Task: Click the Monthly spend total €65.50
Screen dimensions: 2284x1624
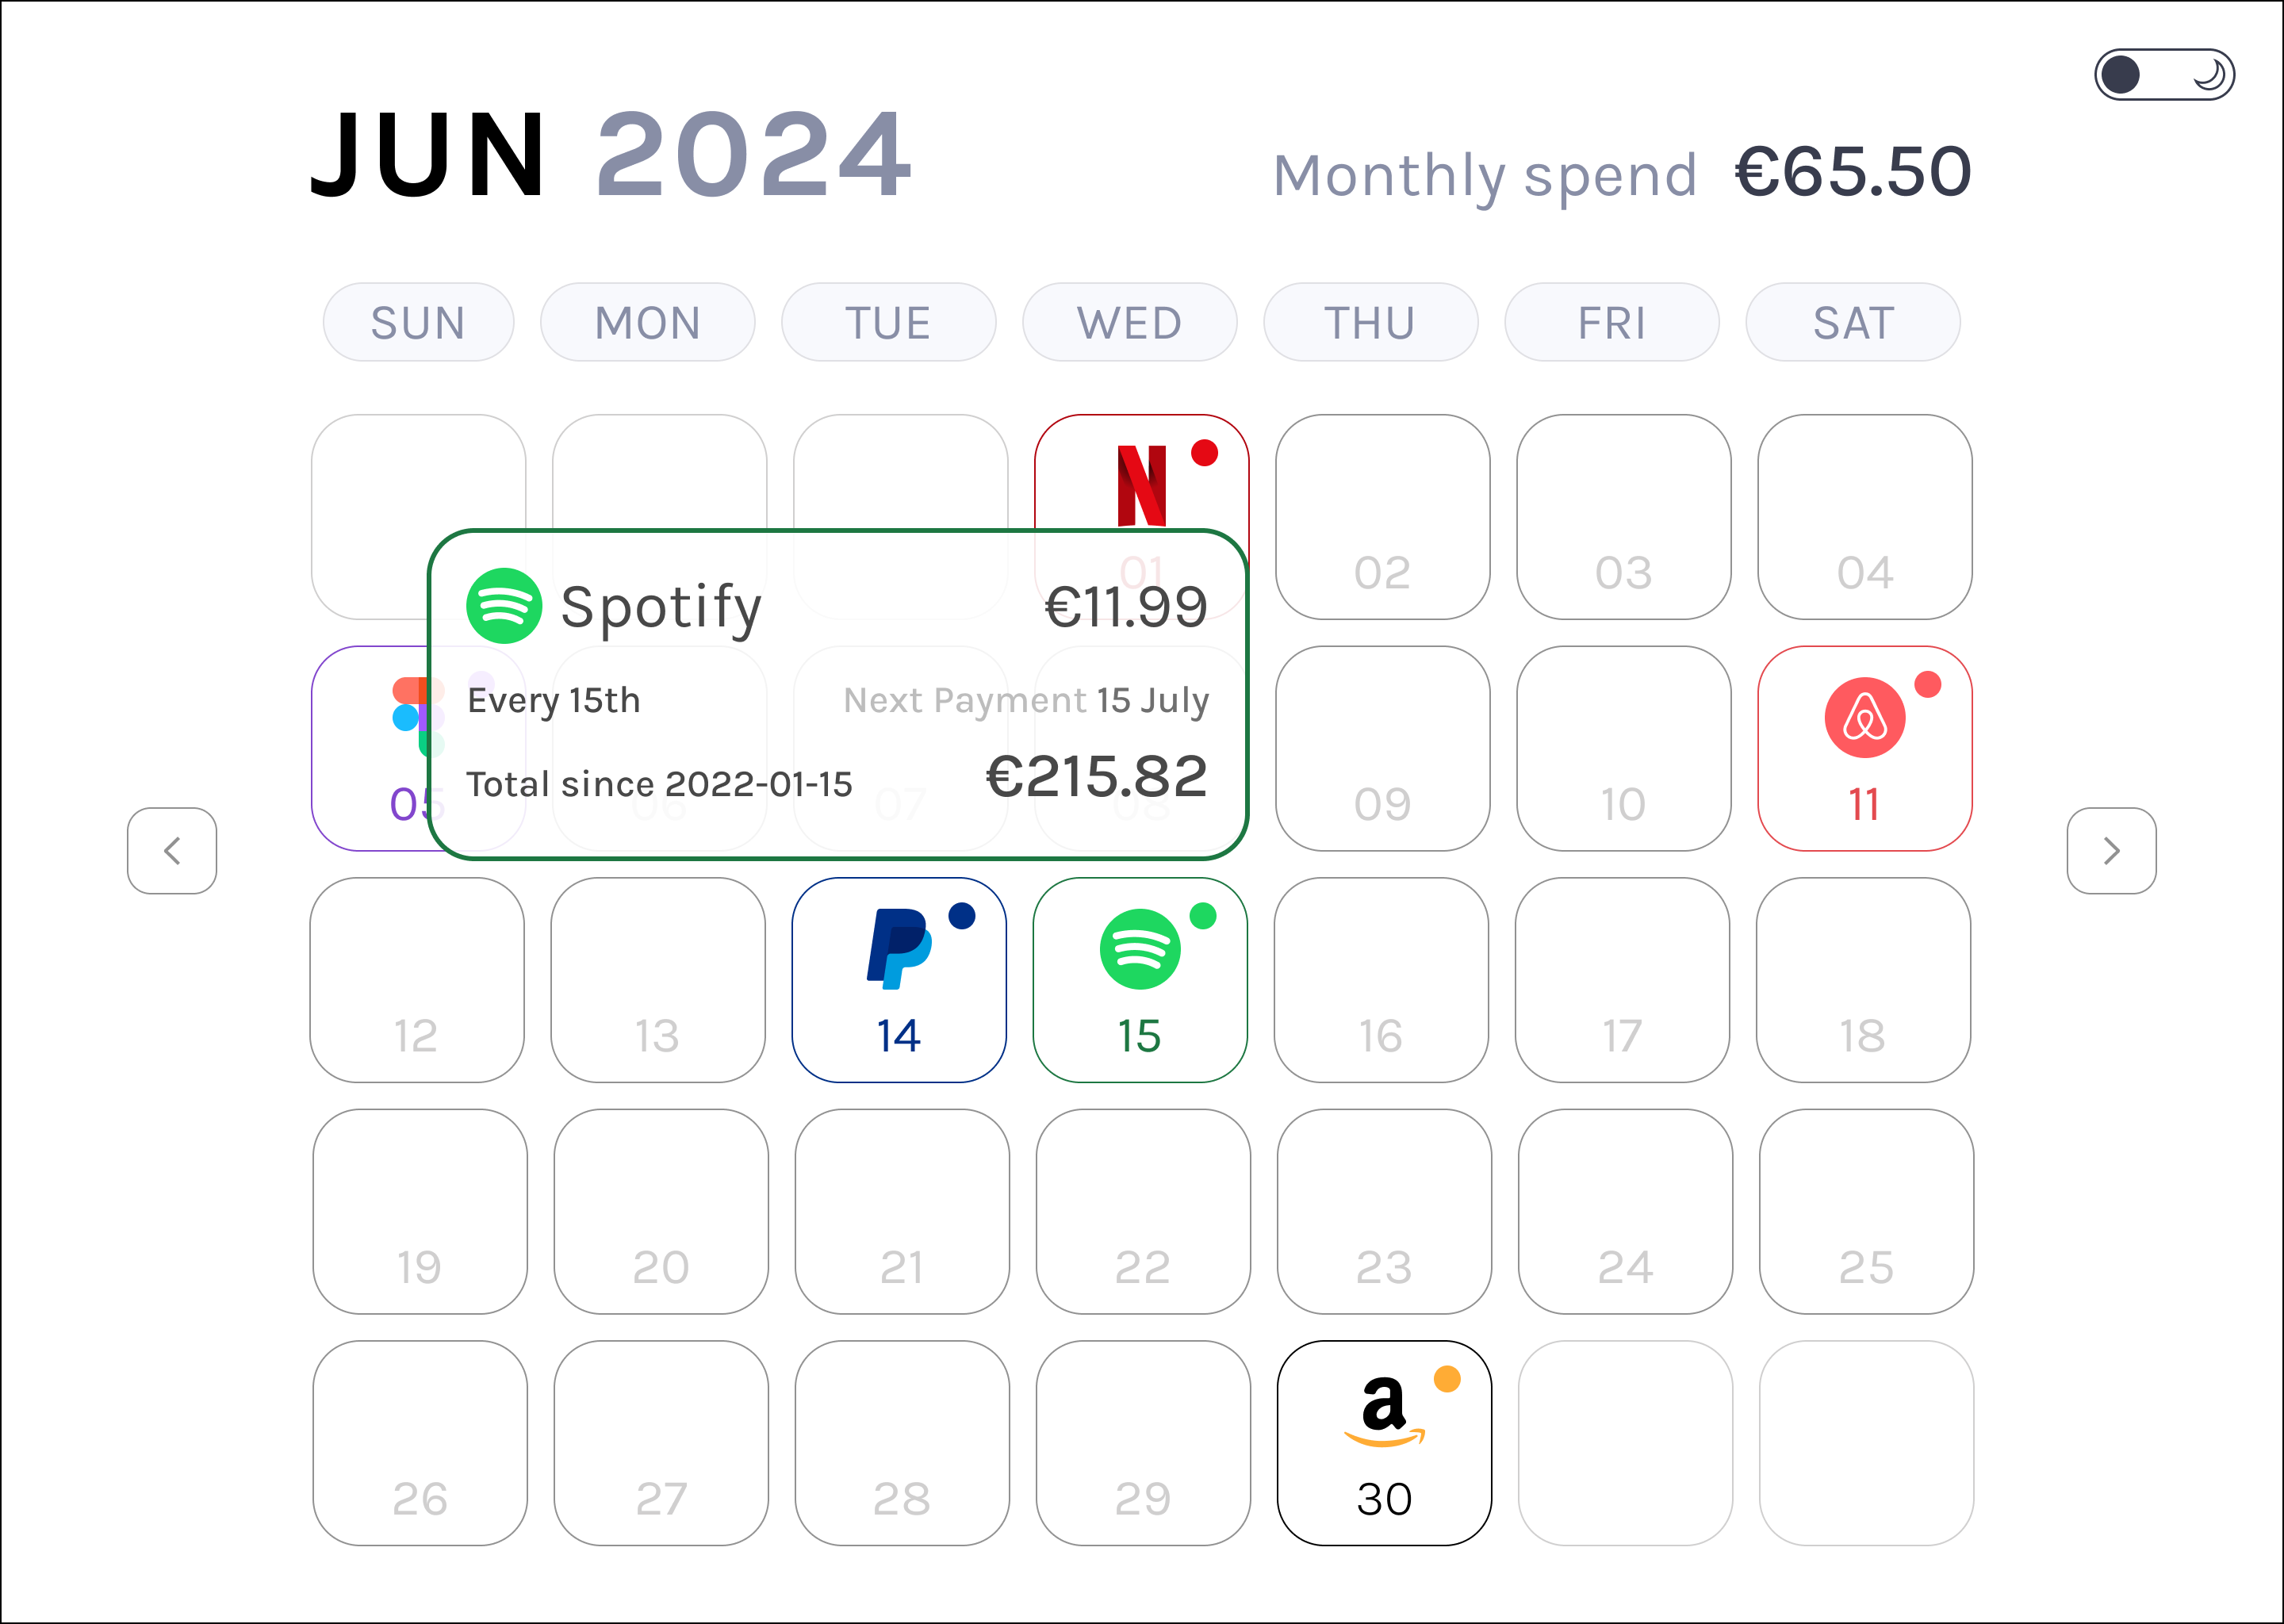Action: pyautogui.click(x=1852, y=172)
